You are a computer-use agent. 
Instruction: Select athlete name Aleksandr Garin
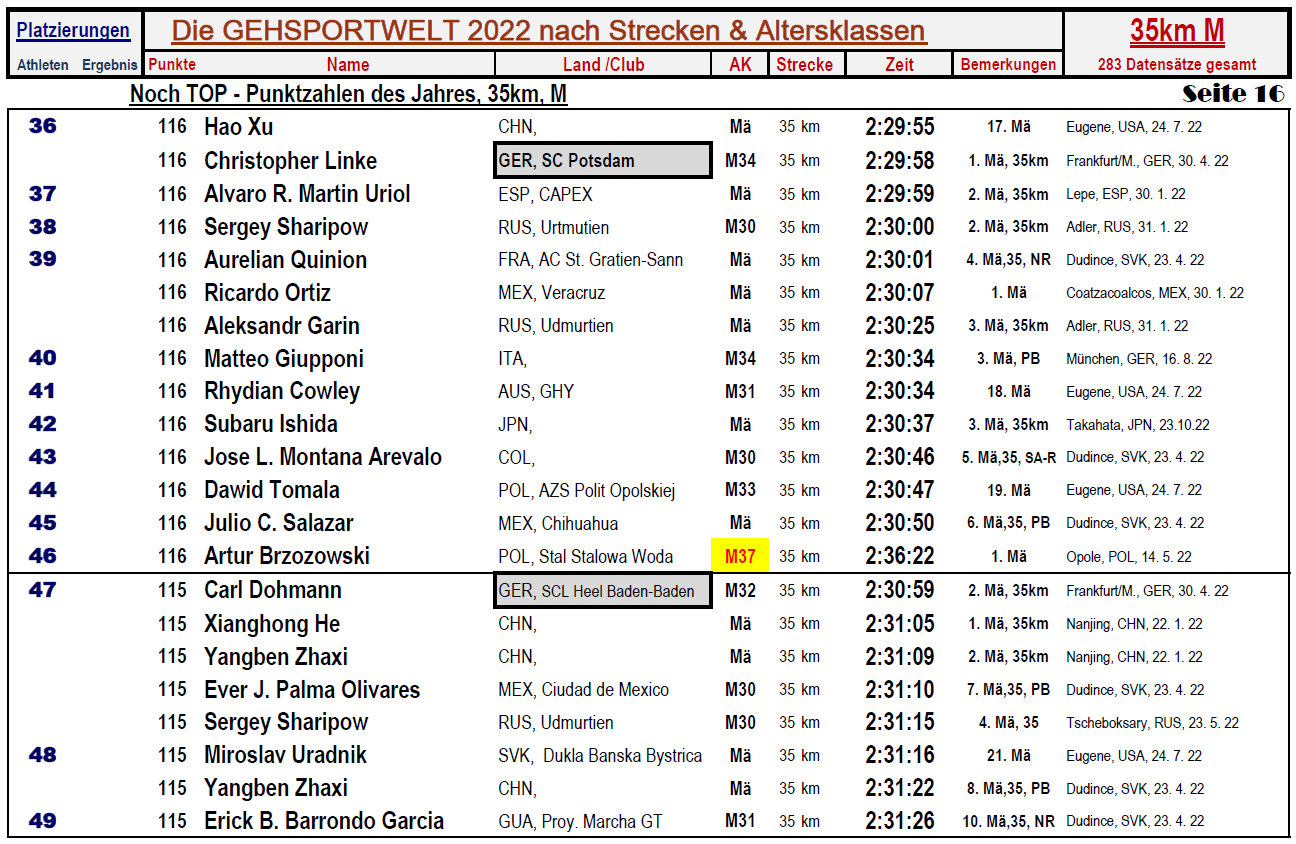282,326
